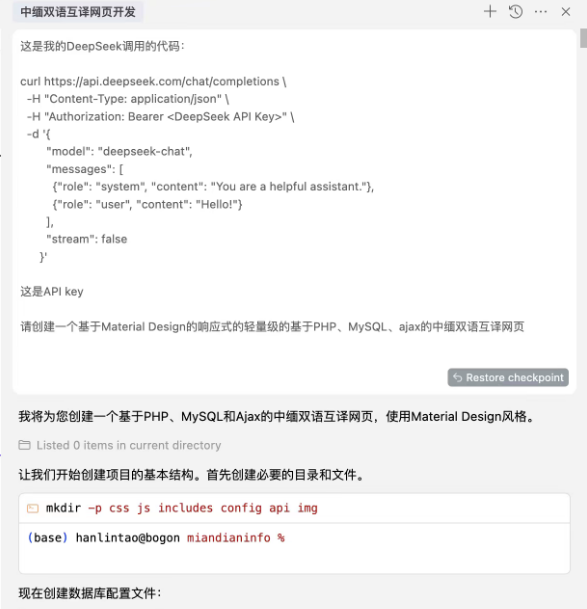The width and height of the screenshot is (587, 609).
Task: Click the terminal icon beside mkdir command
Action: tap(33, 508)
